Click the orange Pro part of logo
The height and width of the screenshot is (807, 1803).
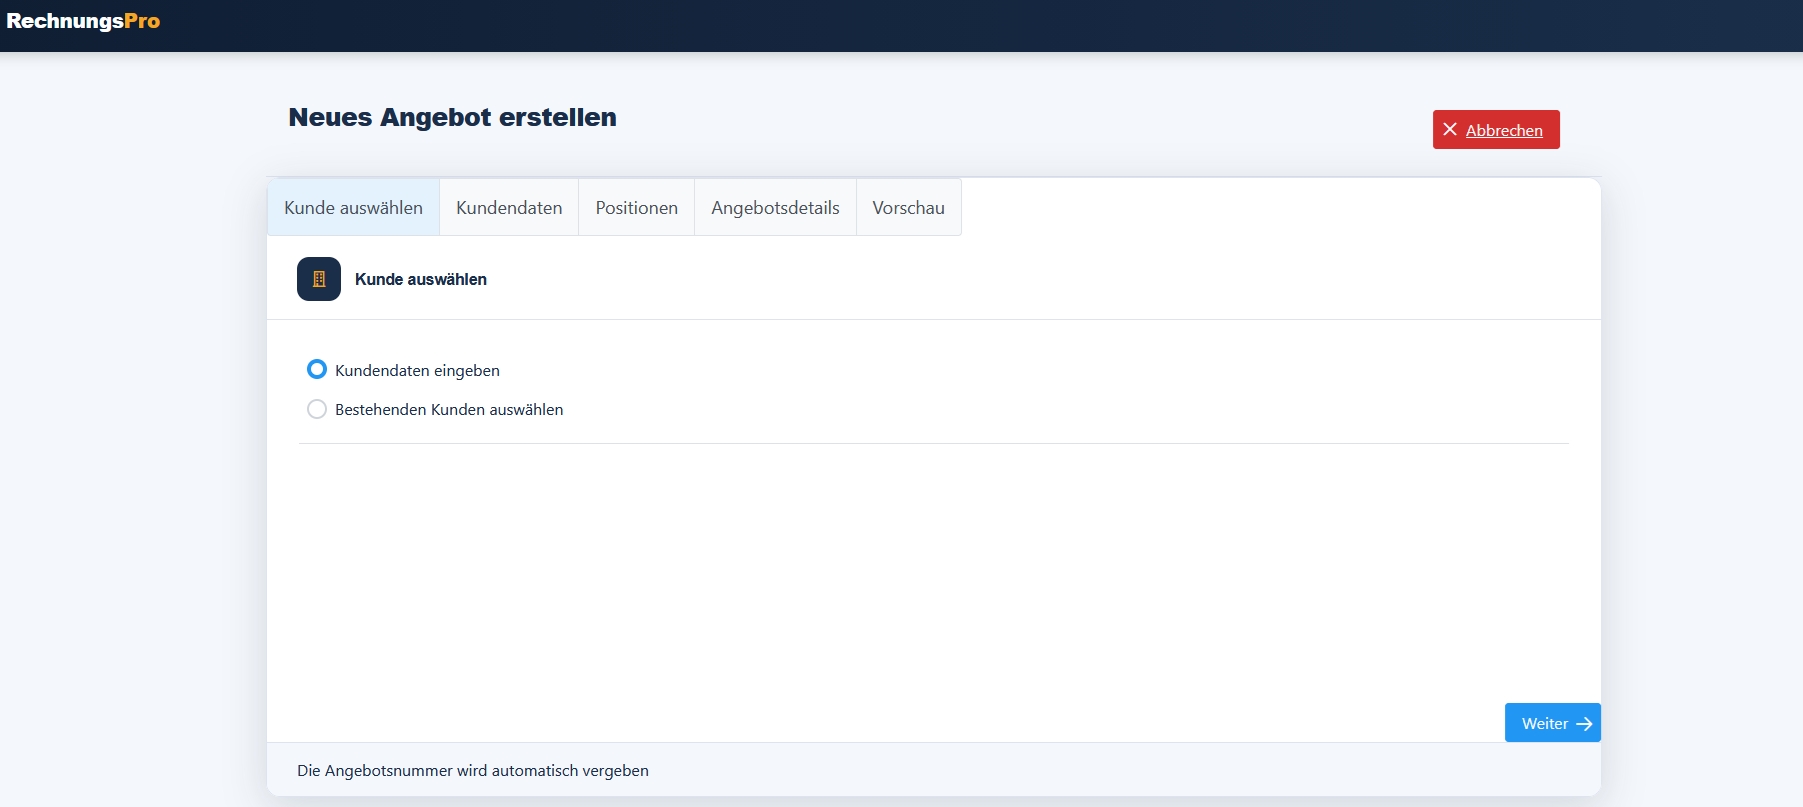point(142,21)
